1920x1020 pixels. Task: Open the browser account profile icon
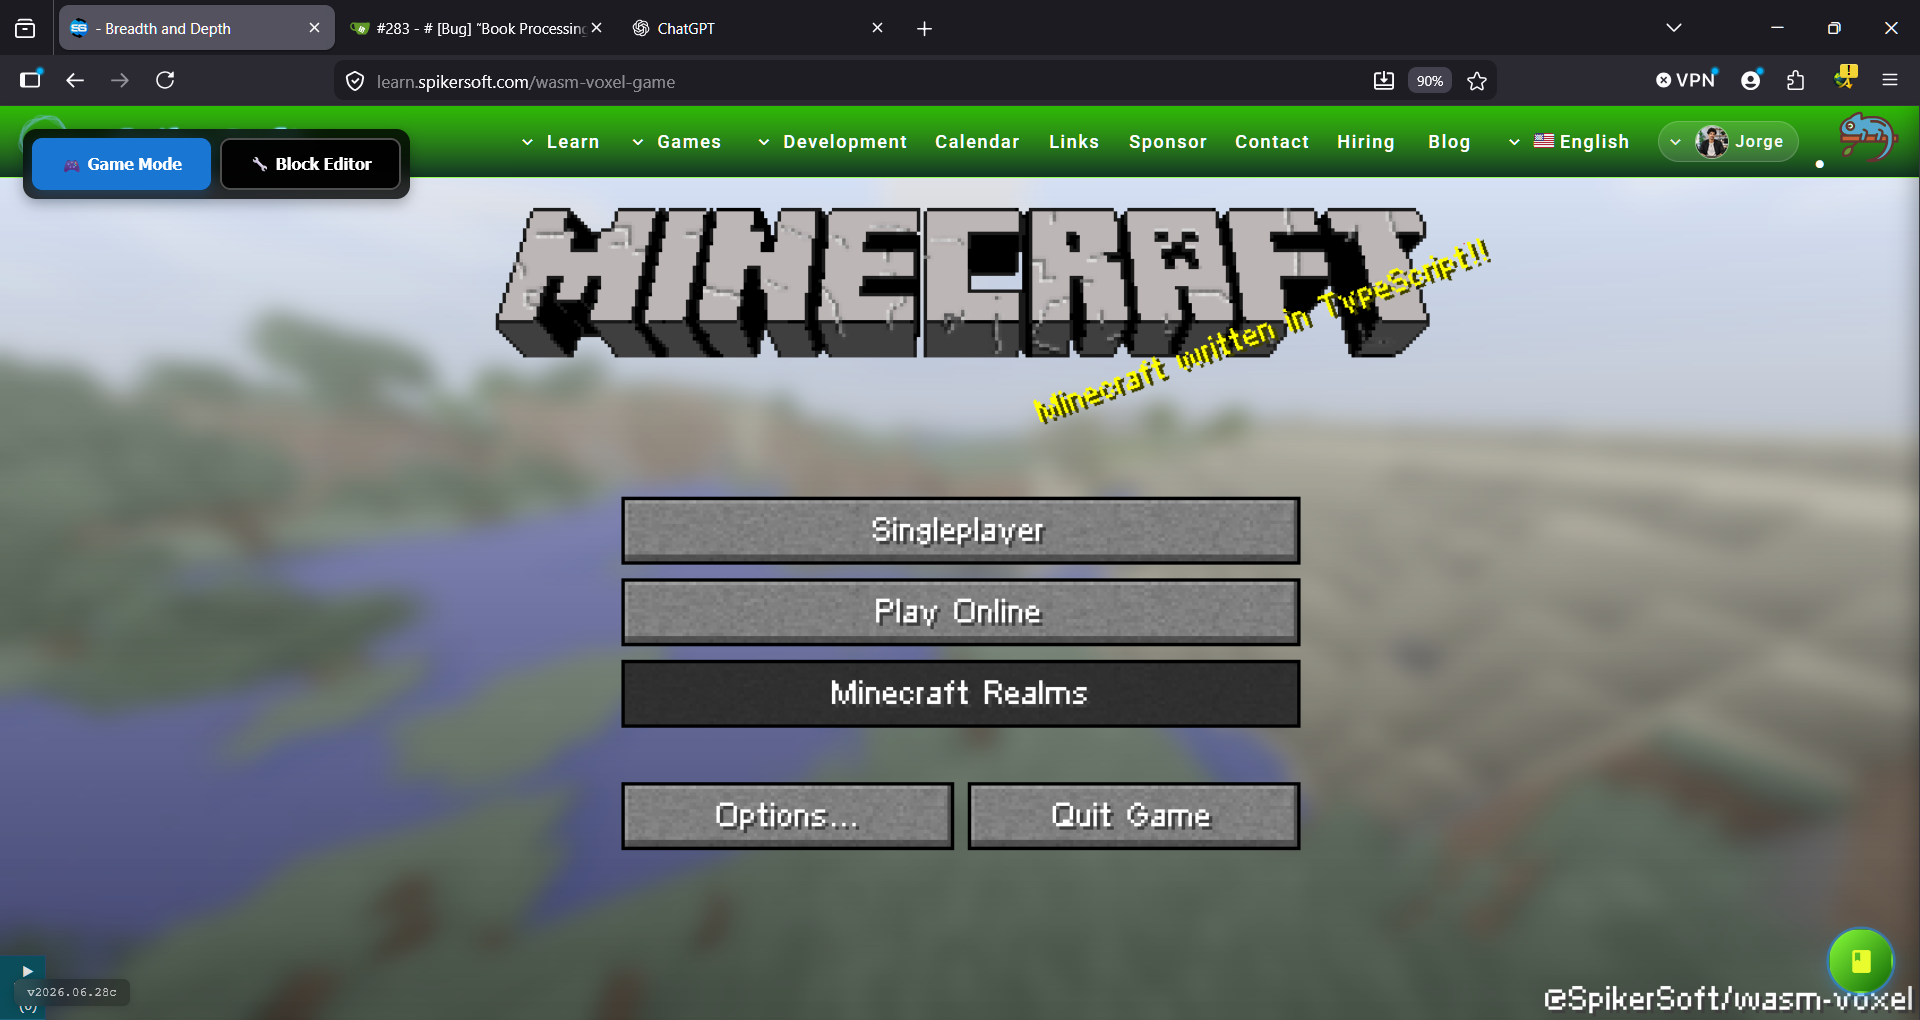1751,80
